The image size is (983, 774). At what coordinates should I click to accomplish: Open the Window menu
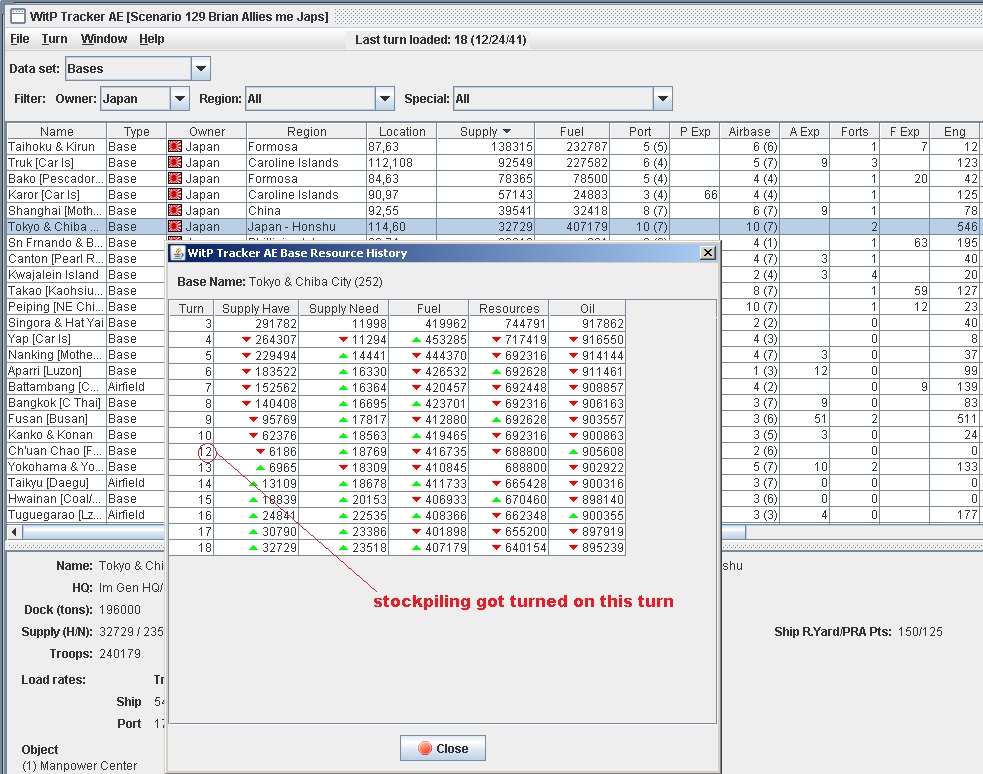(x=104, y=39)
